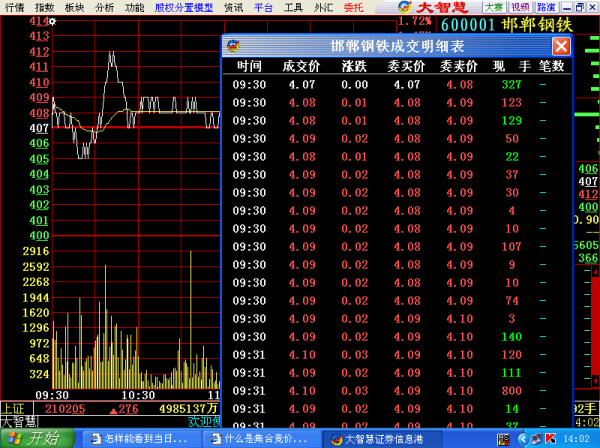
Task: Open the 指数 menu
Action: tap(44, 7)
